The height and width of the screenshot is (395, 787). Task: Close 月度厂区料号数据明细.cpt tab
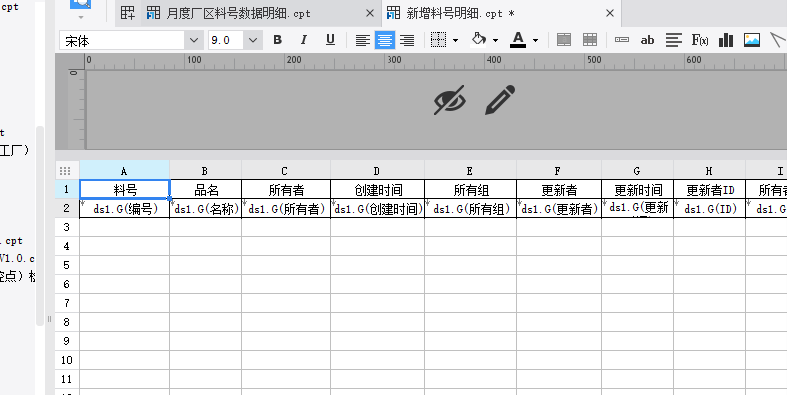click(370, 14)
